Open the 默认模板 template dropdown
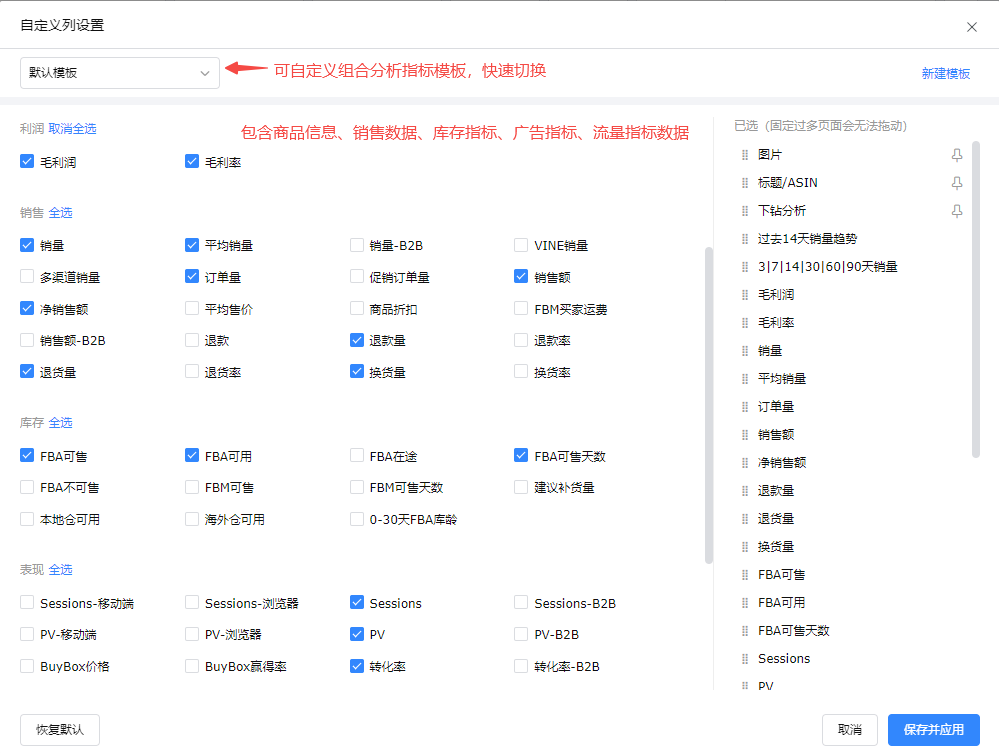Screen dimensions: 999x753 120,73
